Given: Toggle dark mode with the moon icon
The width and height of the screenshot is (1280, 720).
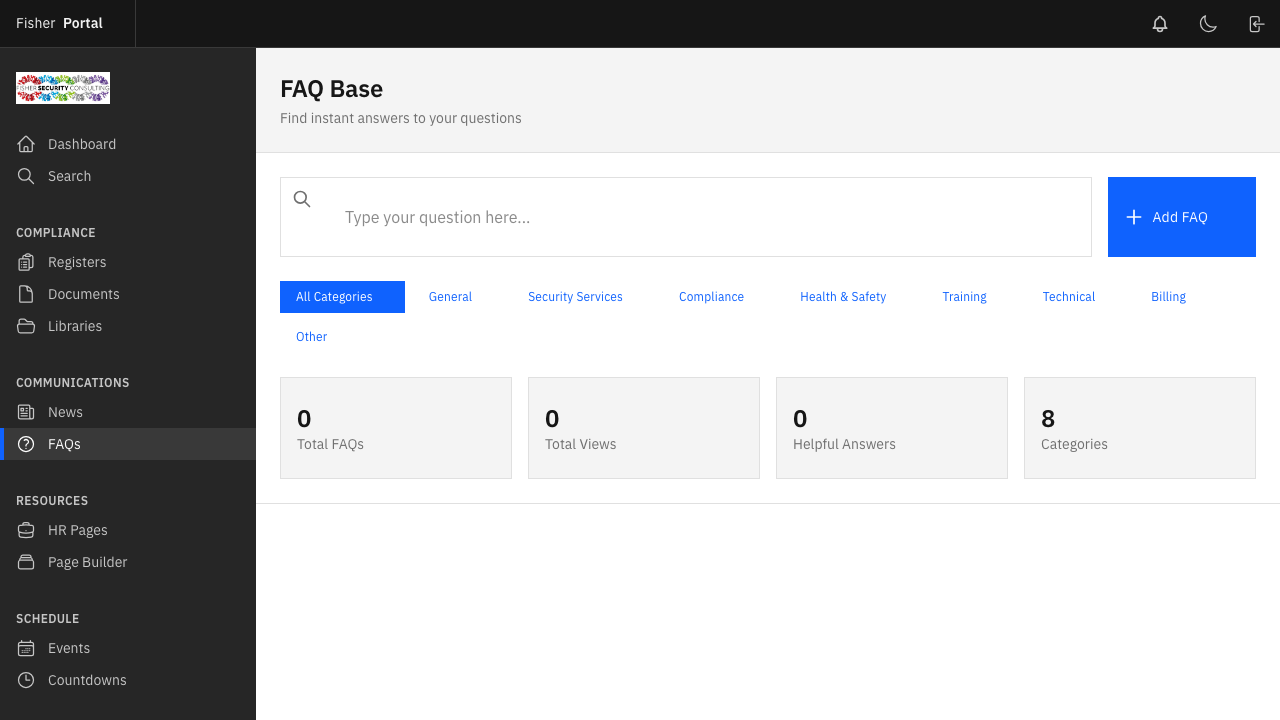Looking at the screenshot, I should (x=1208, y=24).
